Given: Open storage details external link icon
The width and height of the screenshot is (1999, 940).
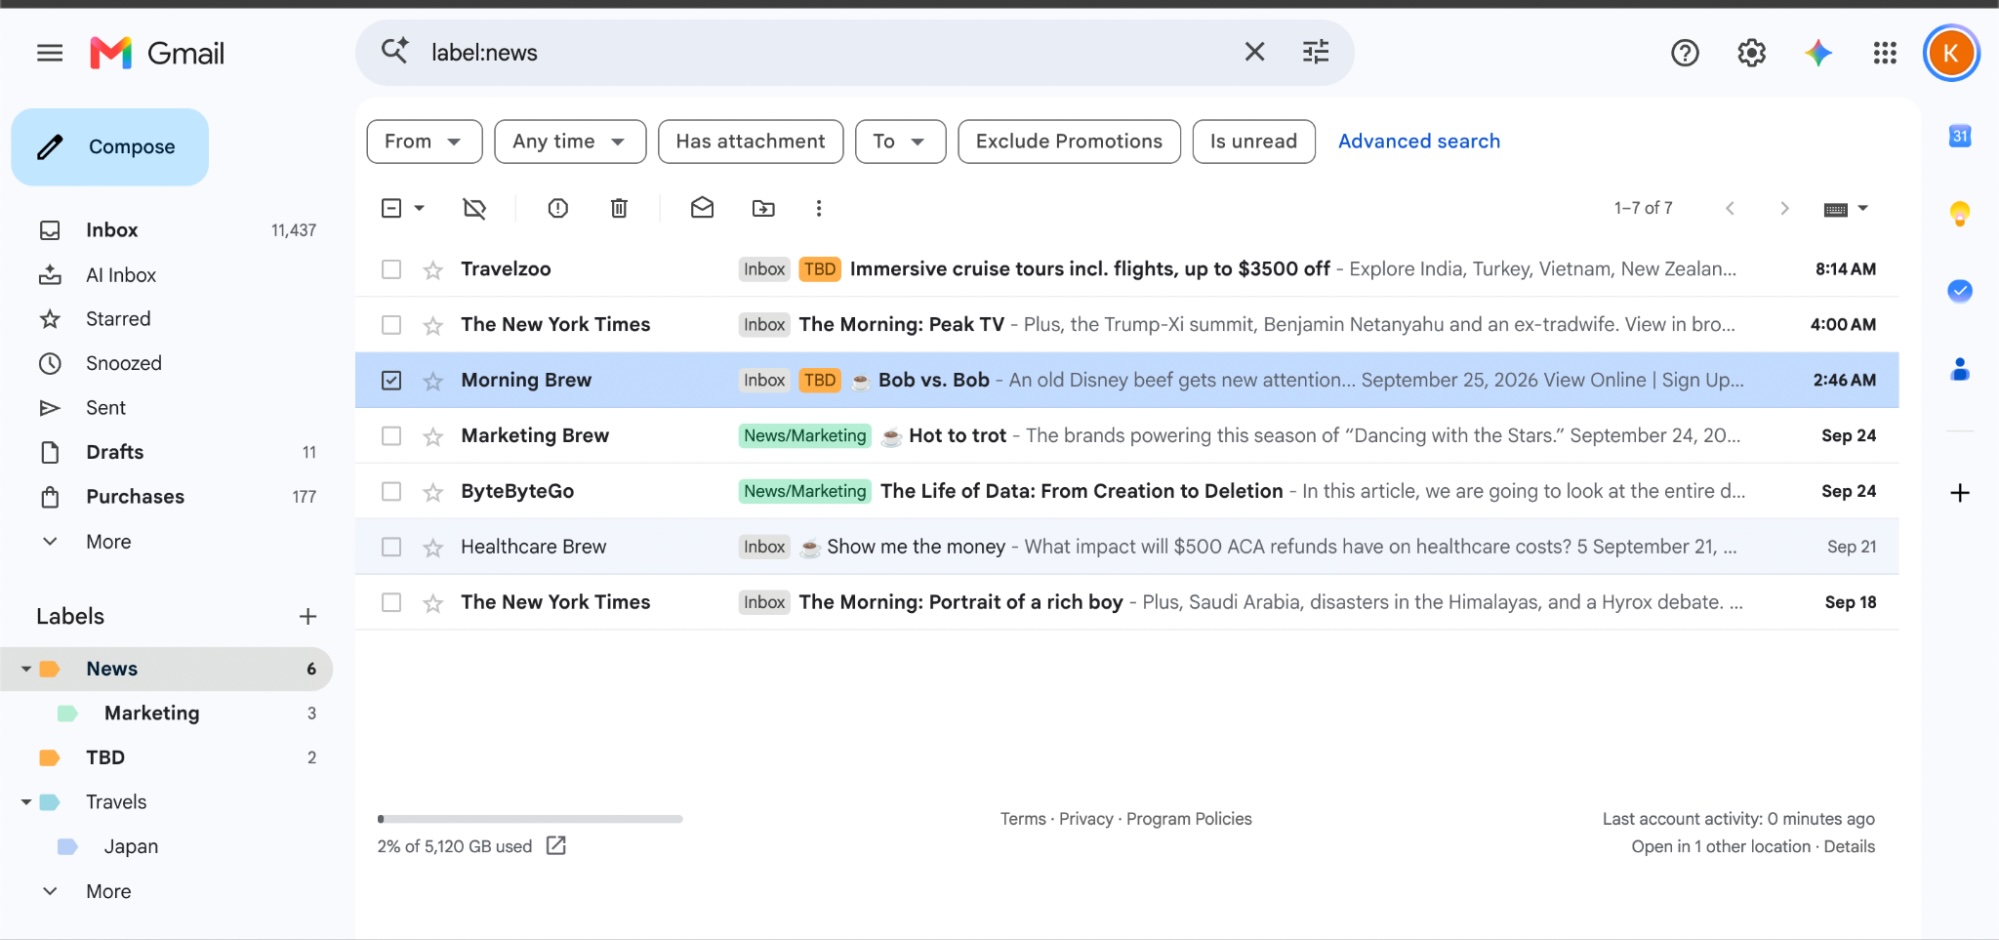Looking at the screenshot, I should click(x=556, y=846).
